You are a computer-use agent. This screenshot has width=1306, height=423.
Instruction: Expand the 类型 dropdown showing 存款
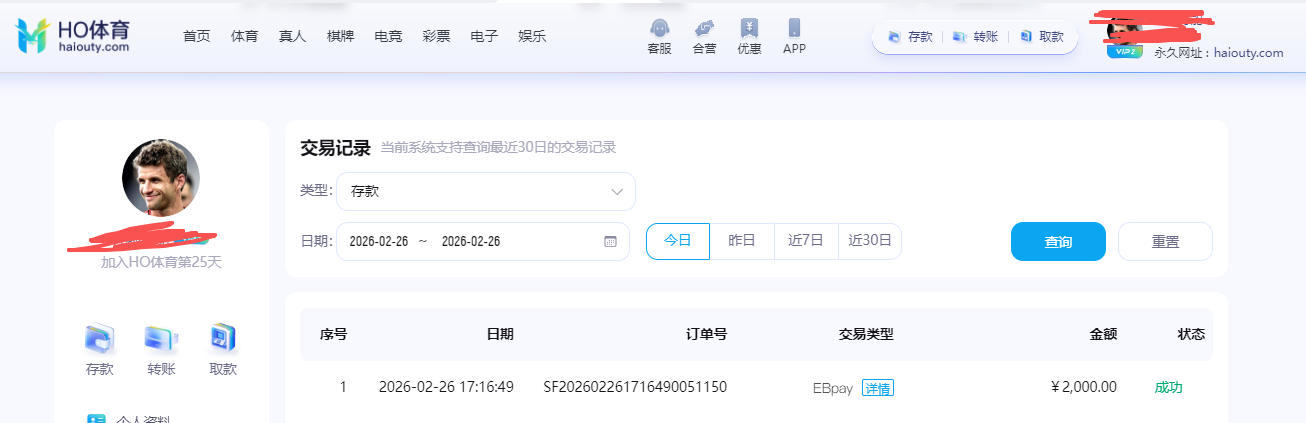point(486,191)
